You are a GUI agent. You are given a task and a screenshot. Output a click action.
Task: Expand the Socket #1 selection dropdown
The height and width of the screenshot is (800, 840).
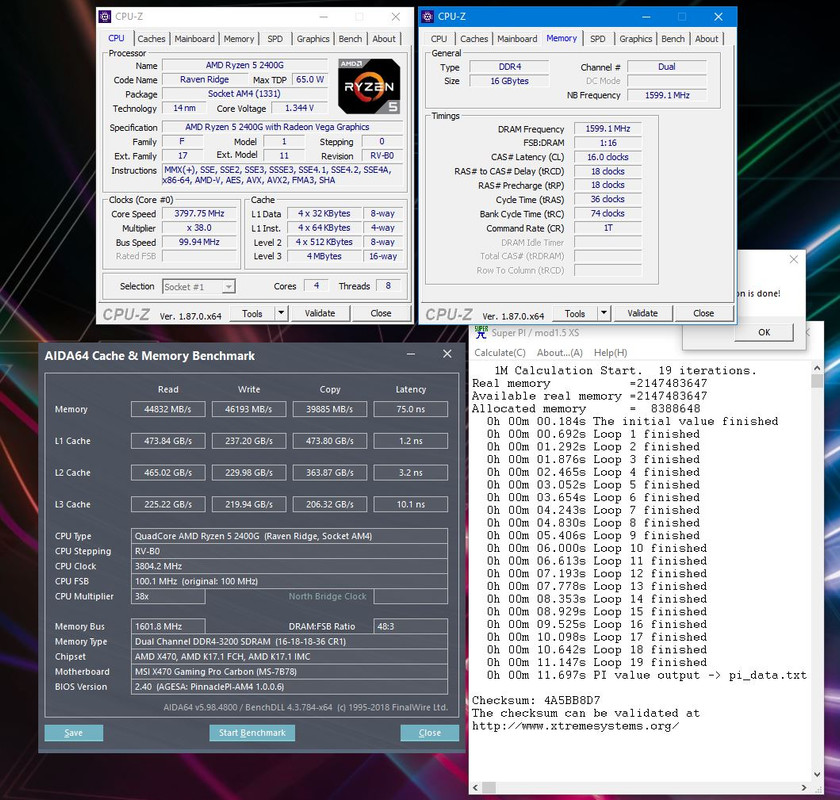pyautogui.click(x=229, y=287)
